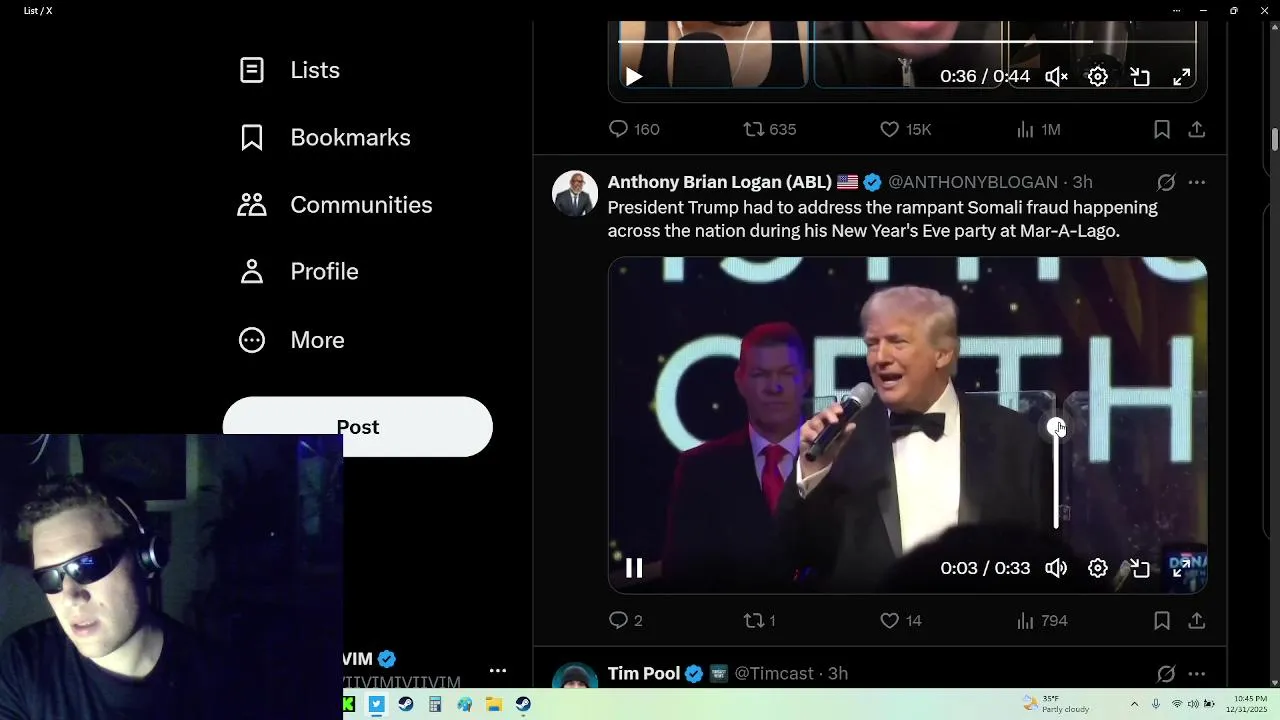
Task: Click the page vertical scrollbar thumb
Action: coord(1274,139)
